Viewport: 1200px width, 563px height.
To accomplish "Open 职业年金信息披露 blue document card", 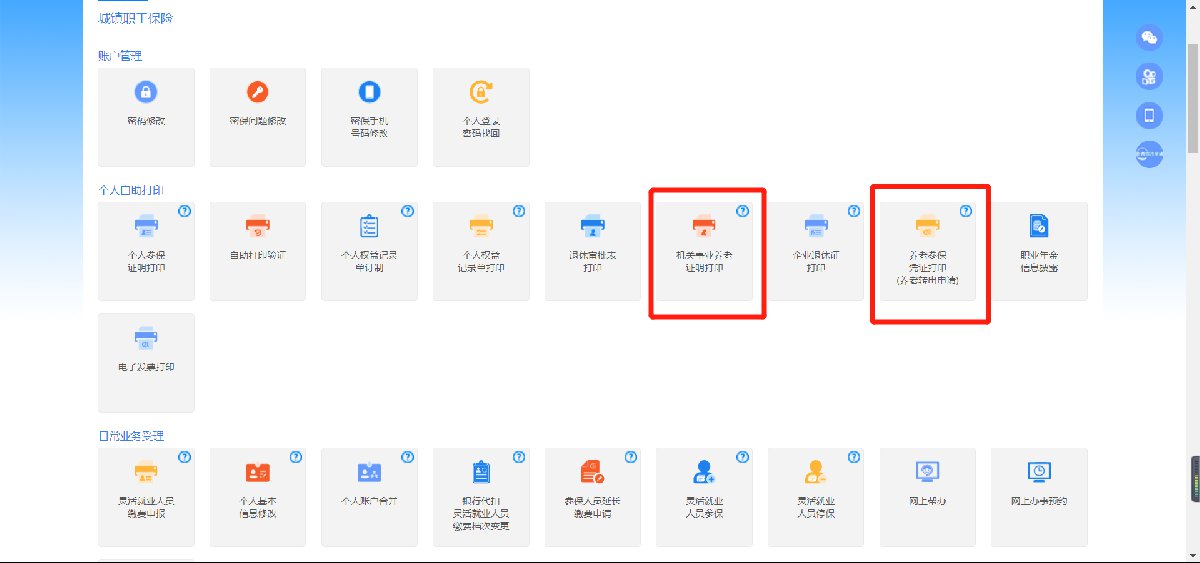I will pyautogui.click(x=1039, y=251).
